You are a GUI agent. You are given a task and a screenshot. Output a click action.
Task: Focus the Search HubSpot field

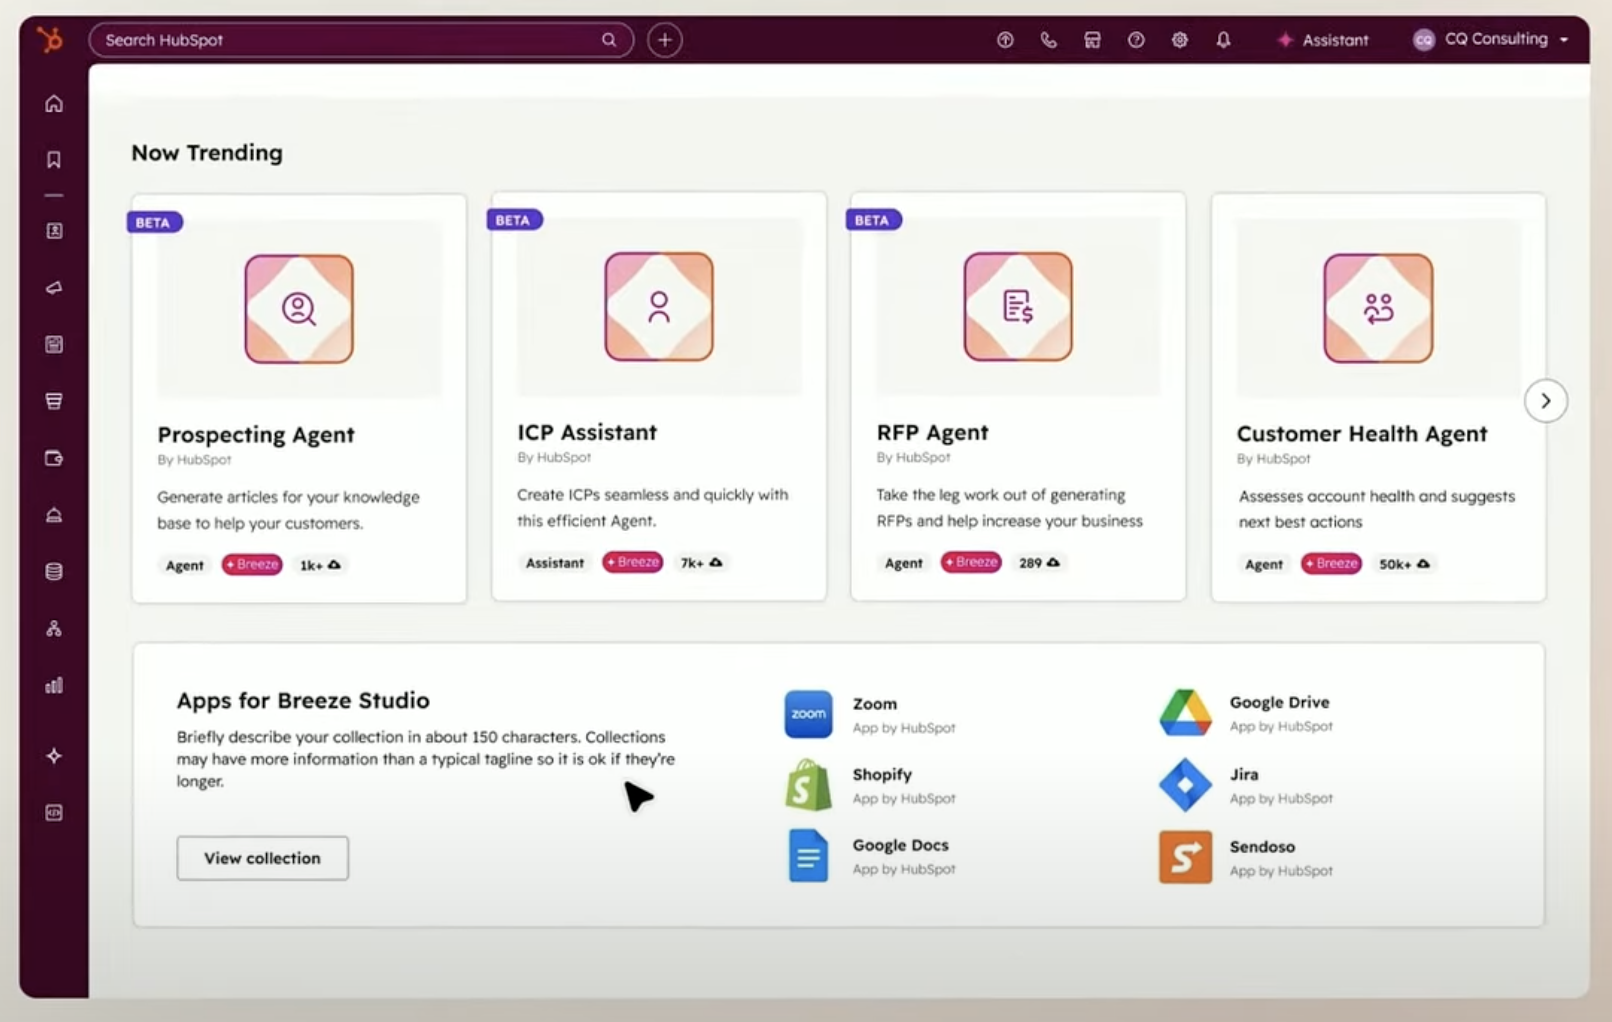[x=361, y=40]
